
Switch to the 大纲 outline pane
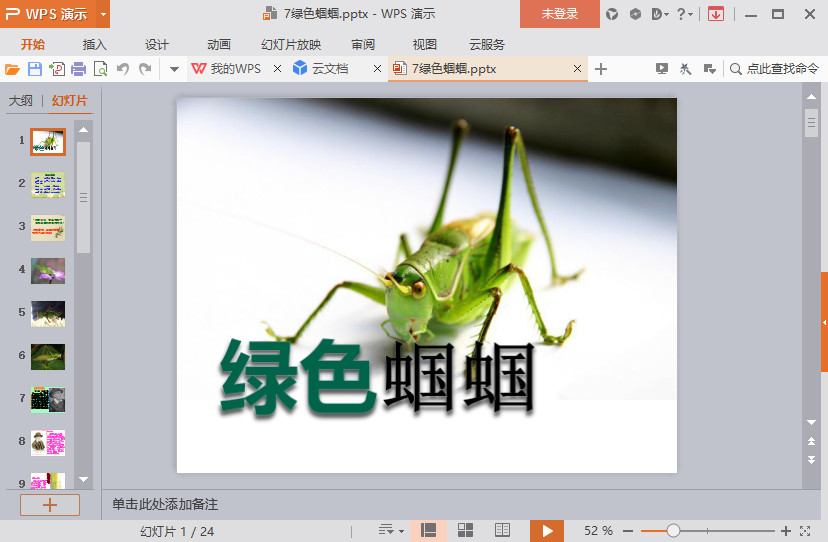click(21, 101)
